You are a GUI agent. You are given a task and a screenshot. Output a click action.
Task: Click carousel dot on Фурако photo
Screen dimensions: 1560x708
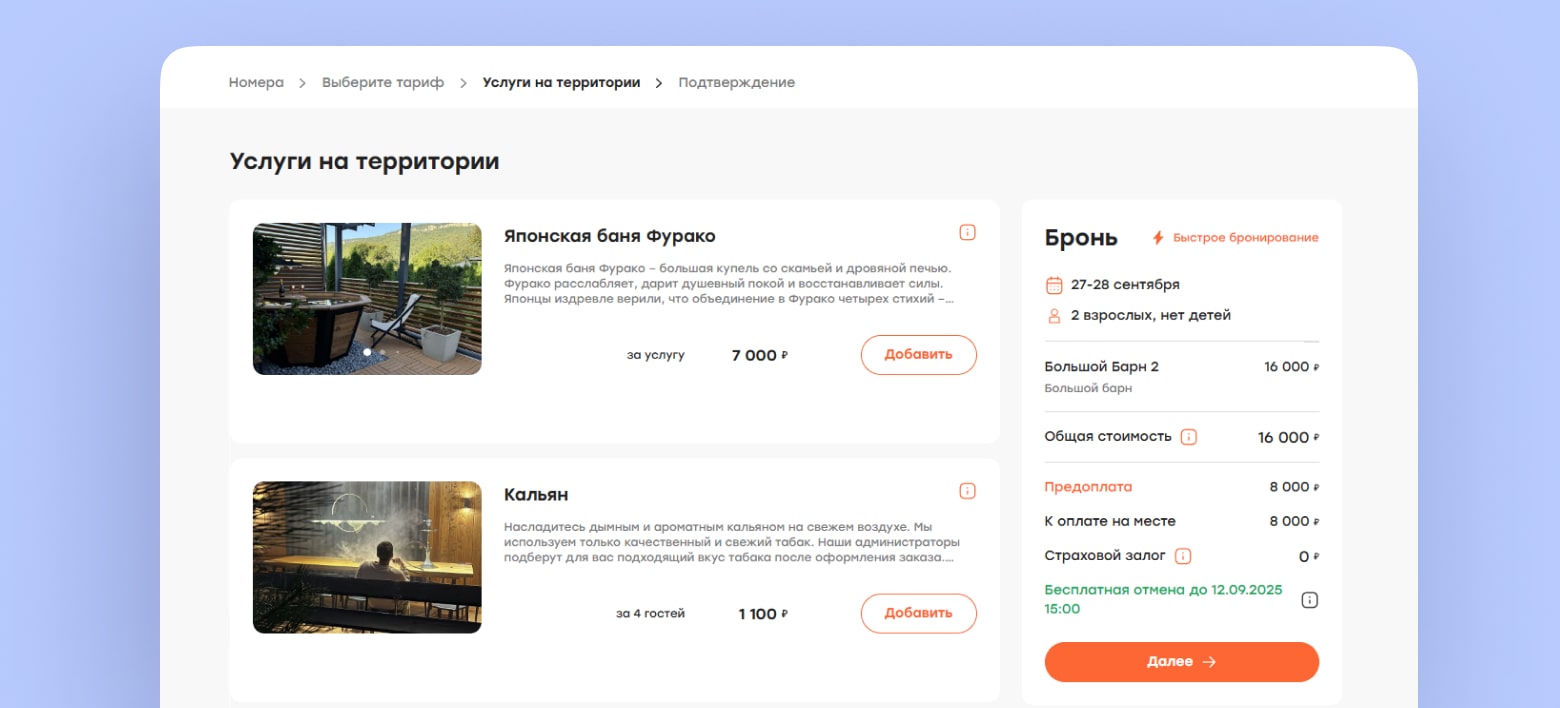[x=368, y=352]
